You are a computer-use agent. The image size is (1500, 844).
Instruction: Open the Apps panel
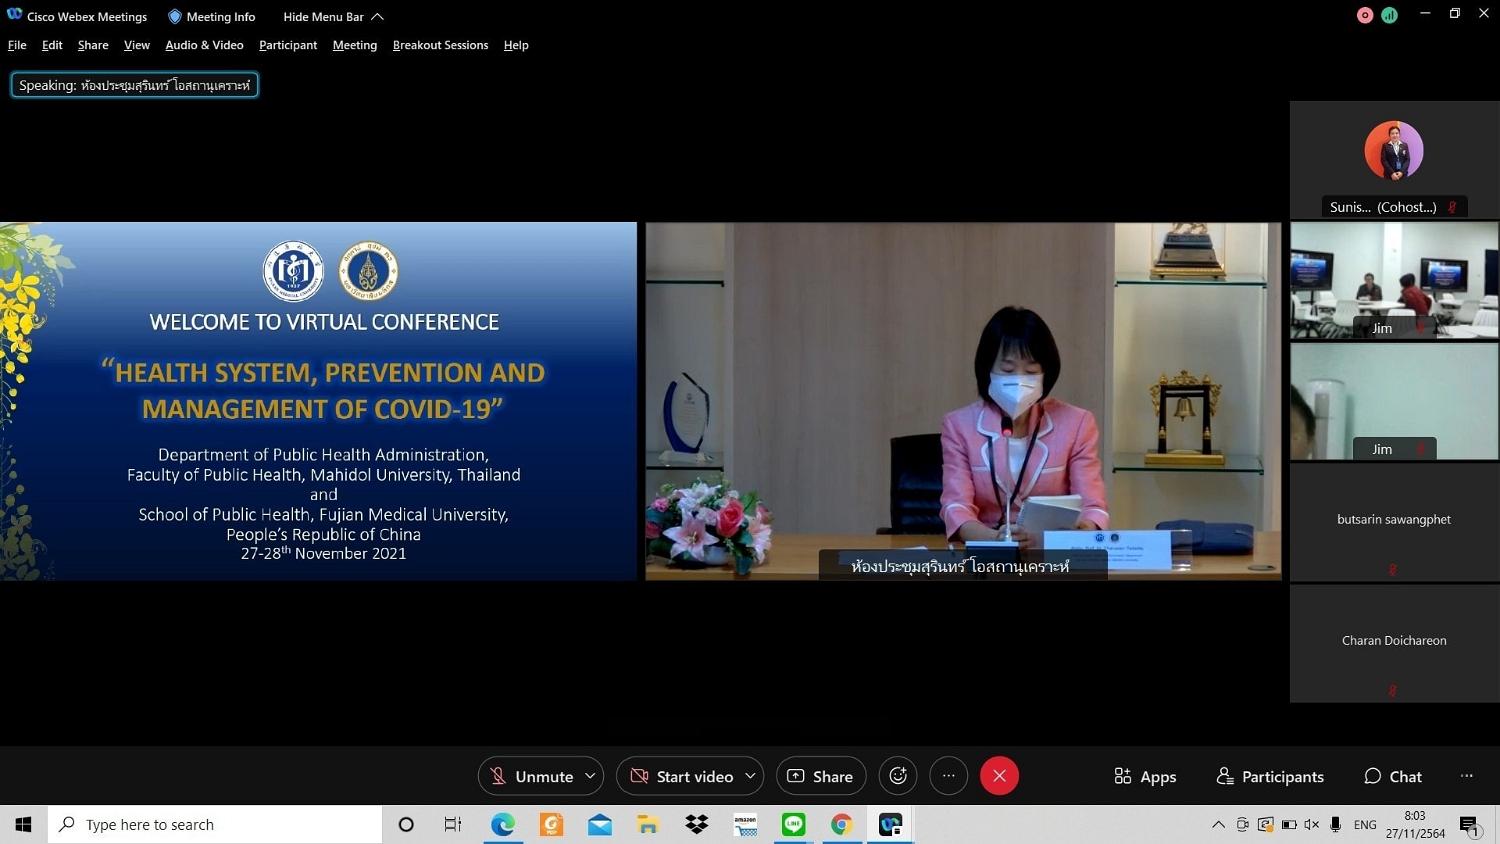pos(1145,776)
